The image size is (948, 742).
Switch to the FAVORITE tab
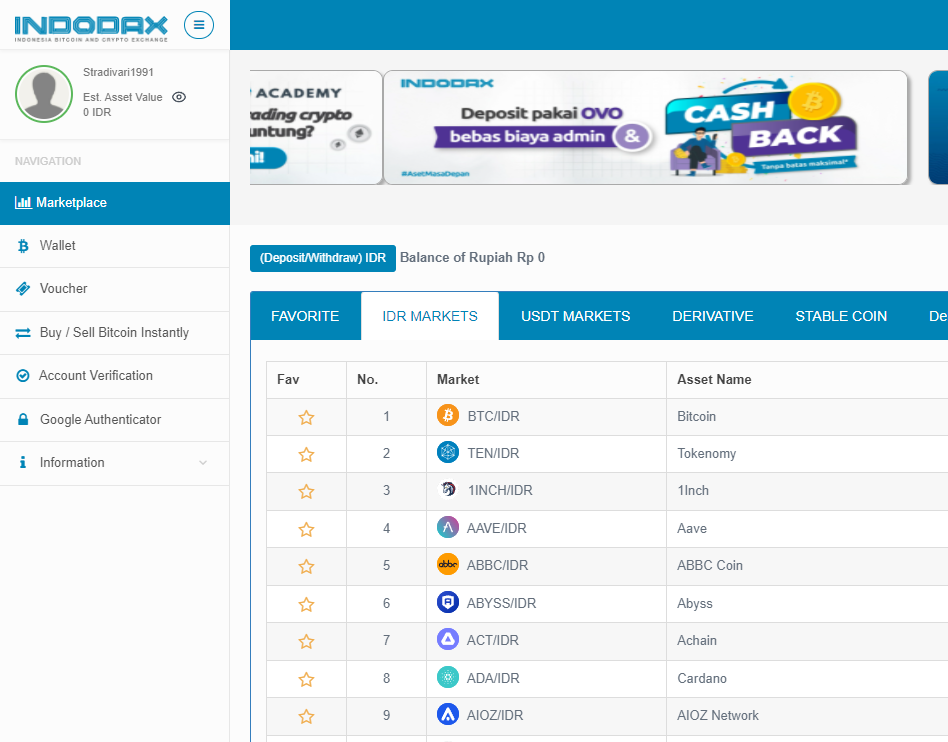tap(305, 316)
